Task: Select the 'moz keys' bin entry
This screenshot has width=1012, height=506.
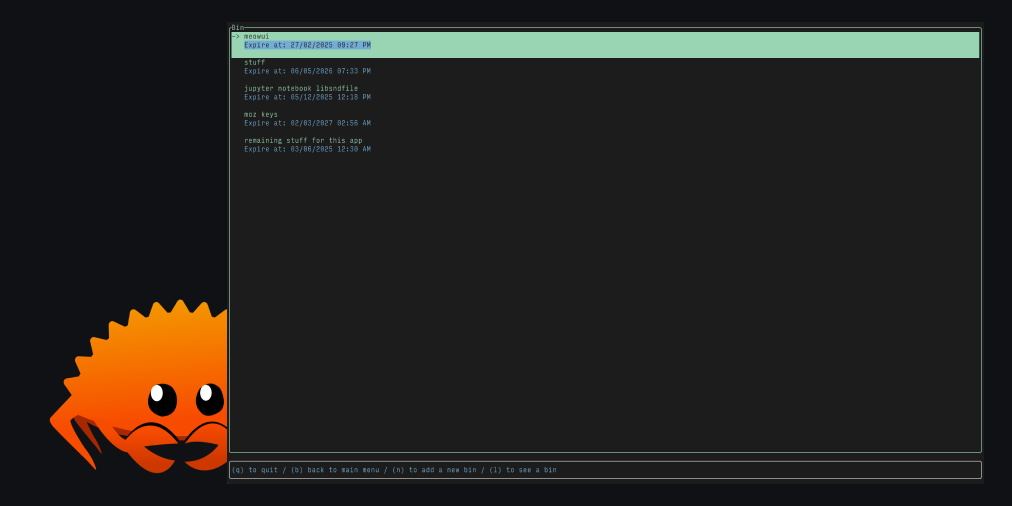Action: click(261, 114)
